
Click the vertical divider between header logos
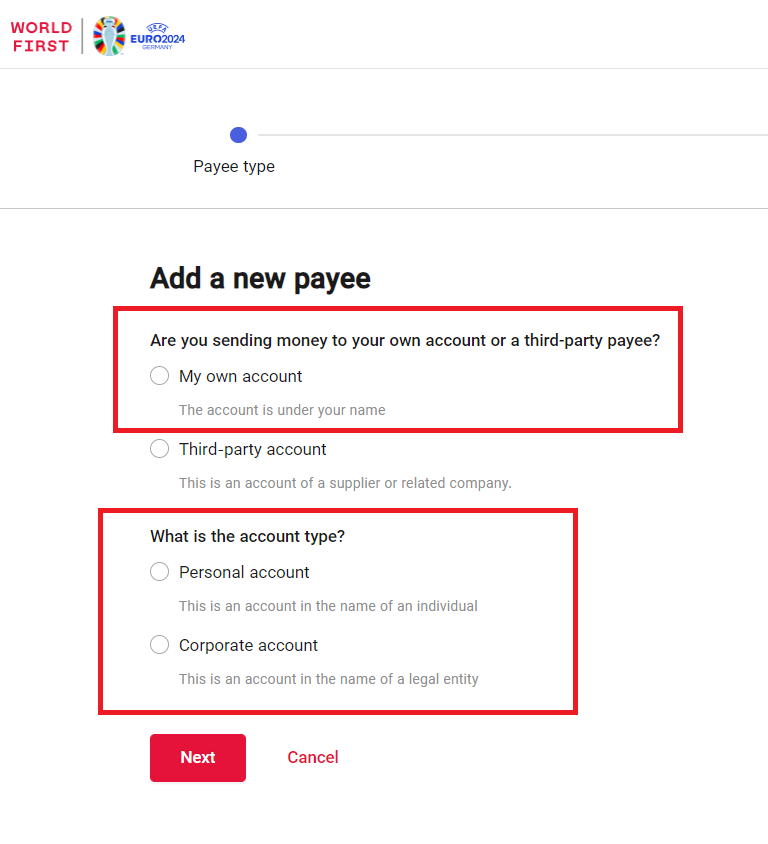pyautogui.click(x=82, y=36)
